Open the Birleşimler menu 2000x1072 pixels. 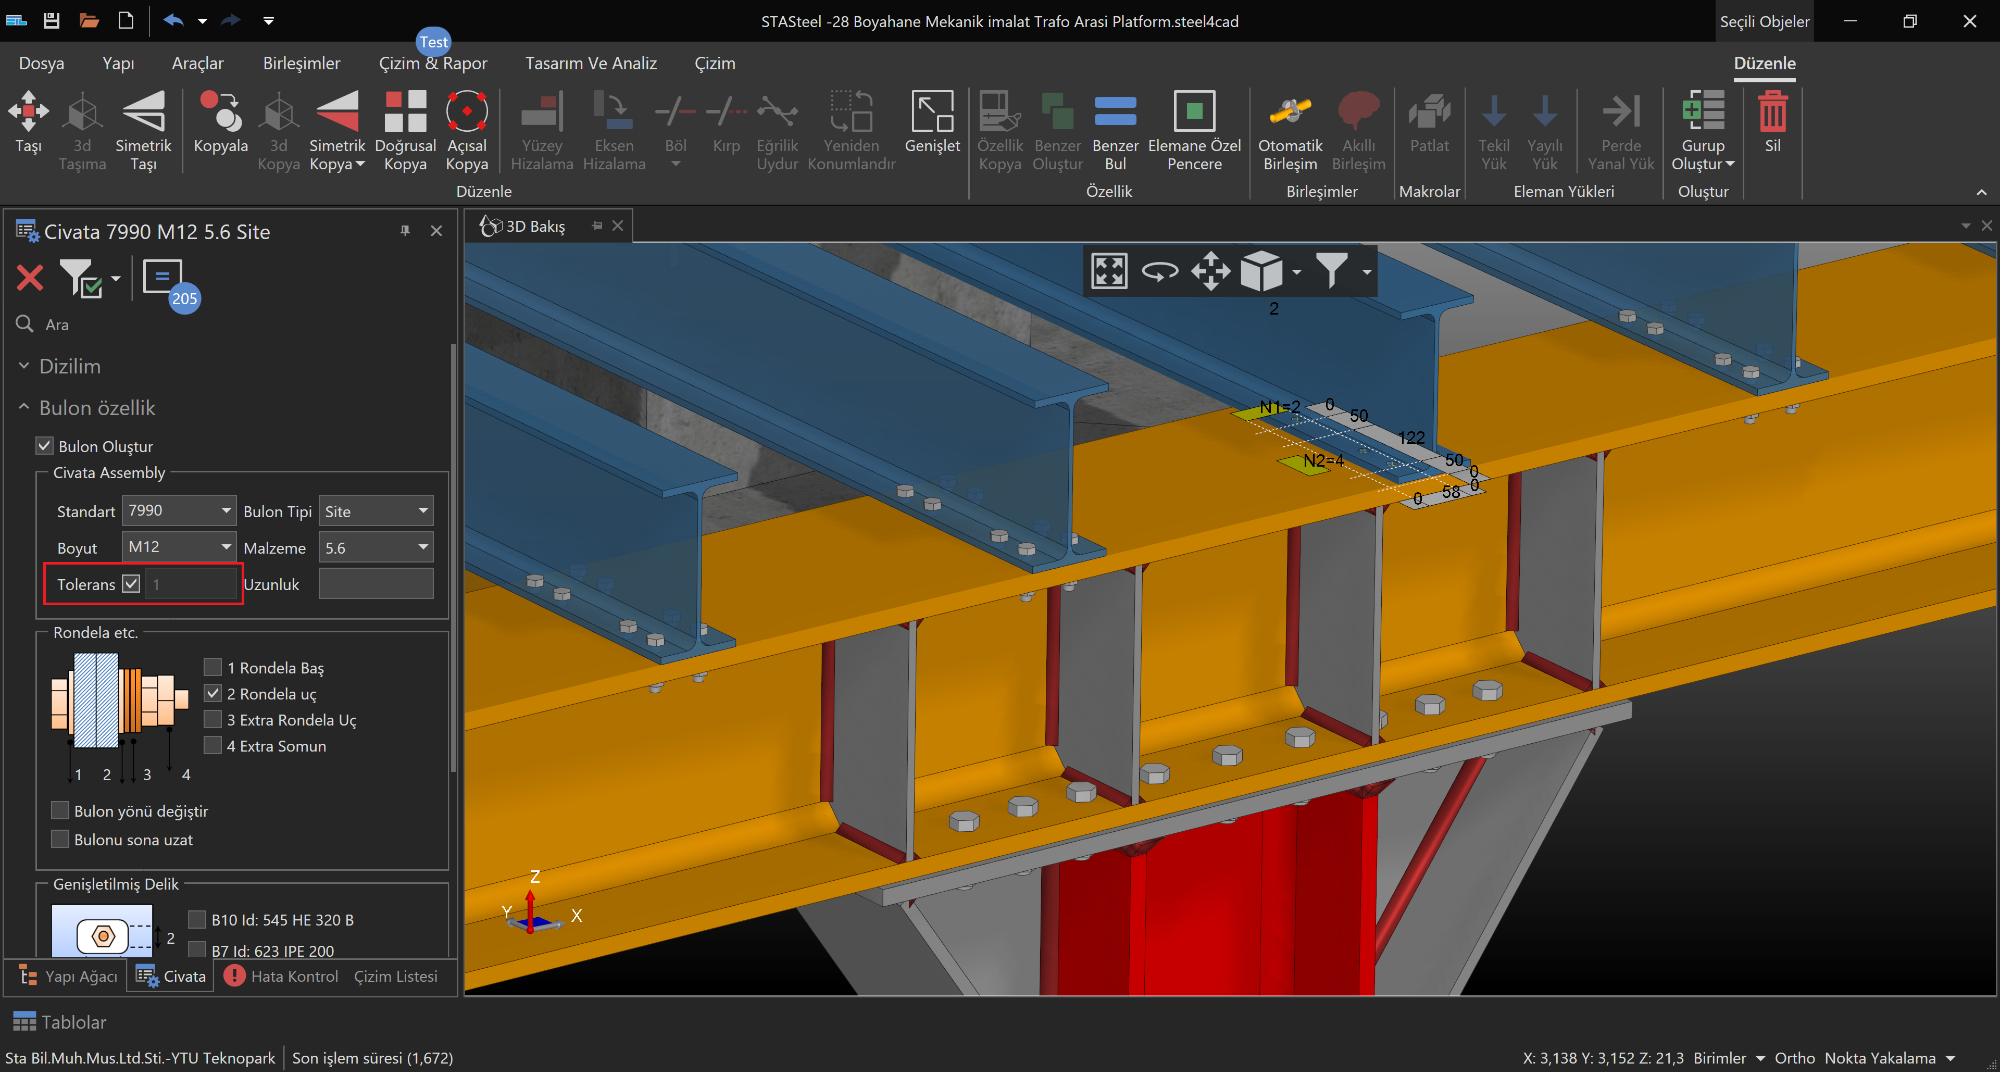click(x=301, y=63)
